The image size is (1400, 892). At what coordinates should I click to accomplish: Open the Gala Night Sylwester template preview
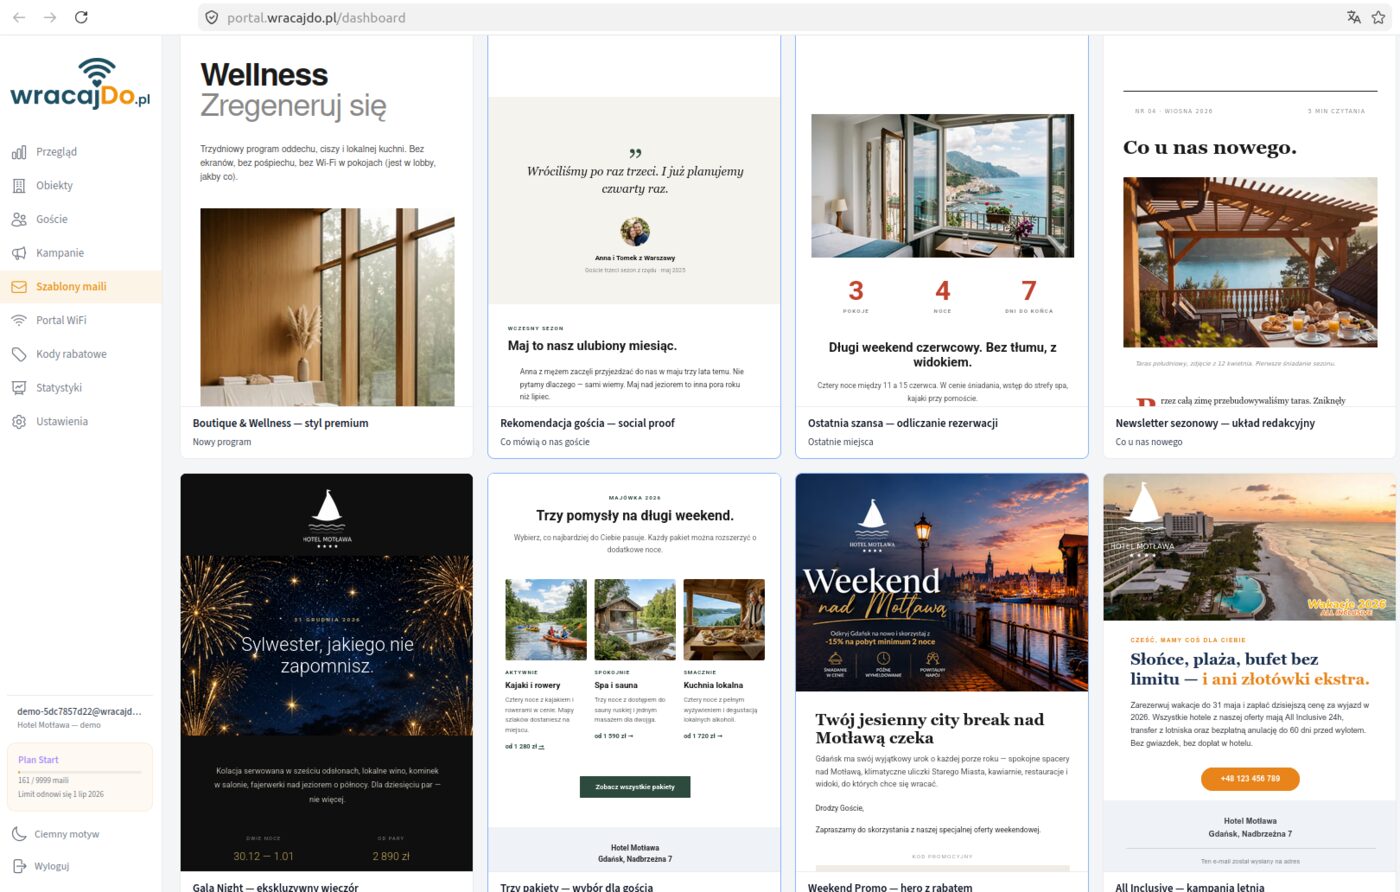tap(327, 672)
